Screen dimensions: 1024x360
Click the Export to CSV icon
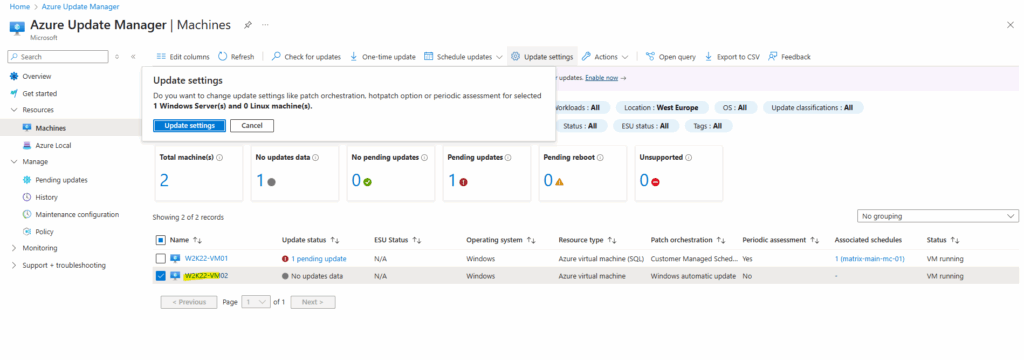click(x=709, y=57)
